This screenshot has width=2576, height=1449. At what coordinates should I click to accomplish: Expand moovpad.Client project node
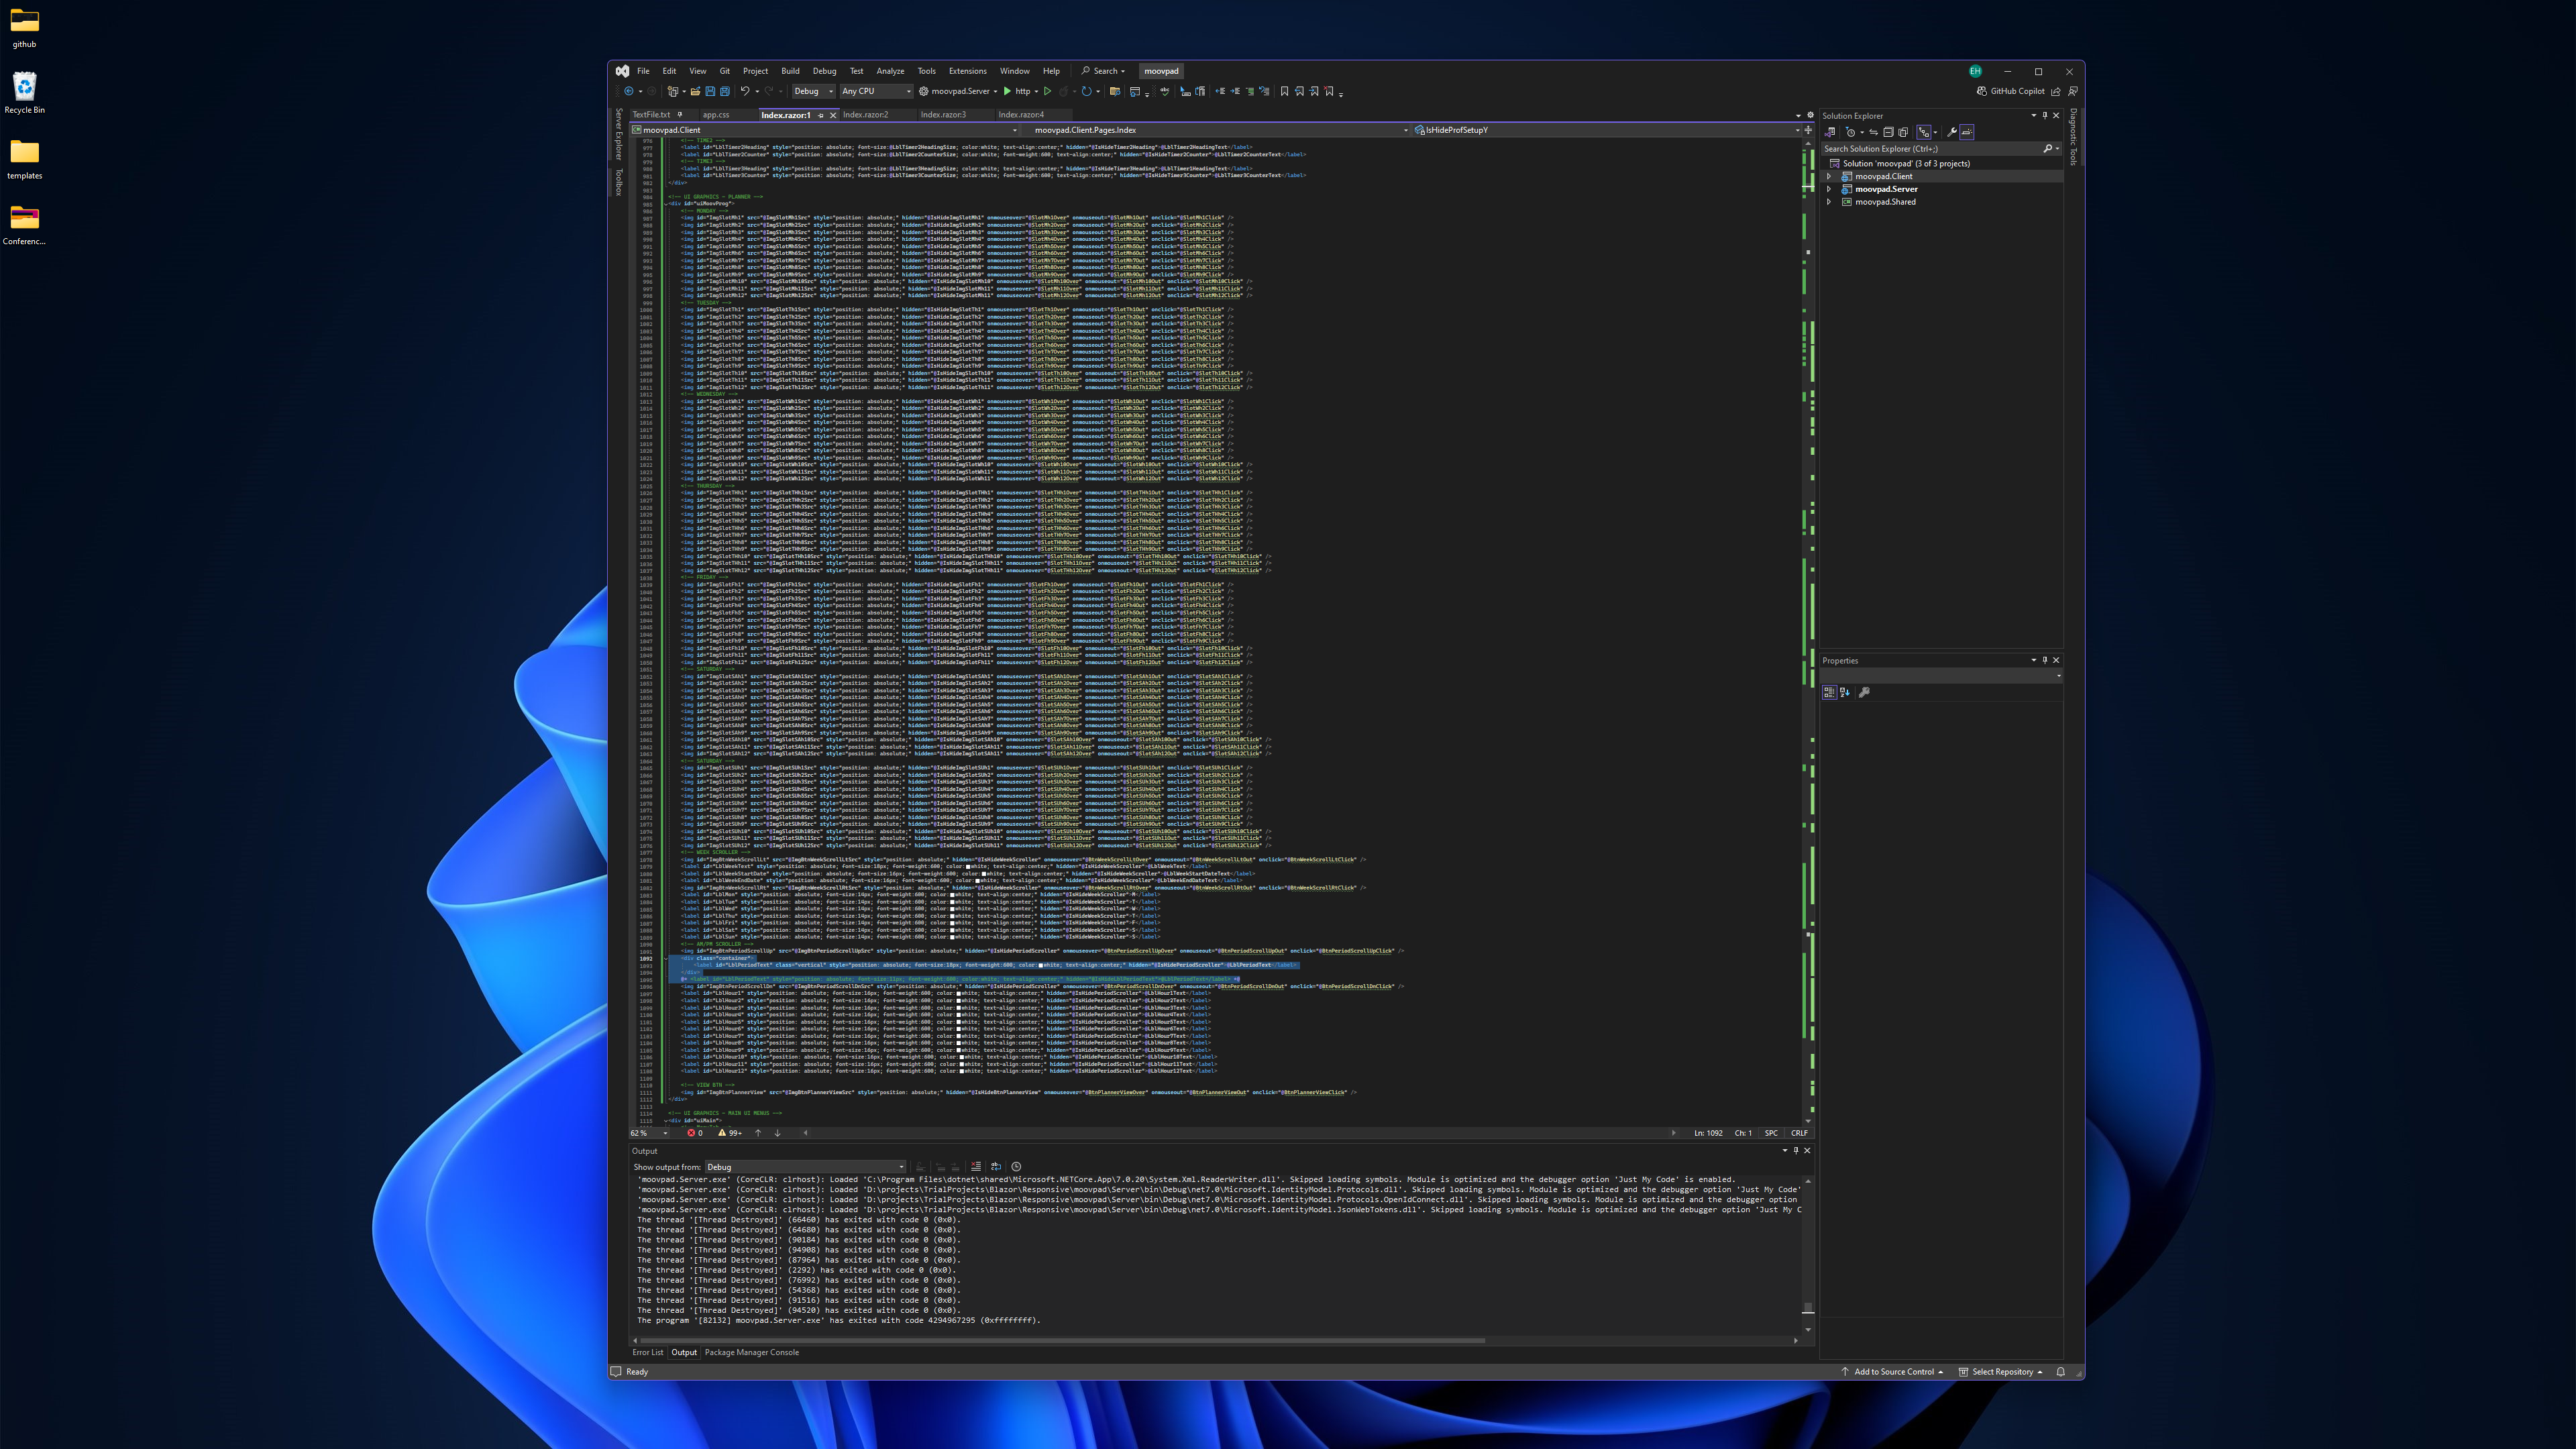click(x=1829, y=176)
